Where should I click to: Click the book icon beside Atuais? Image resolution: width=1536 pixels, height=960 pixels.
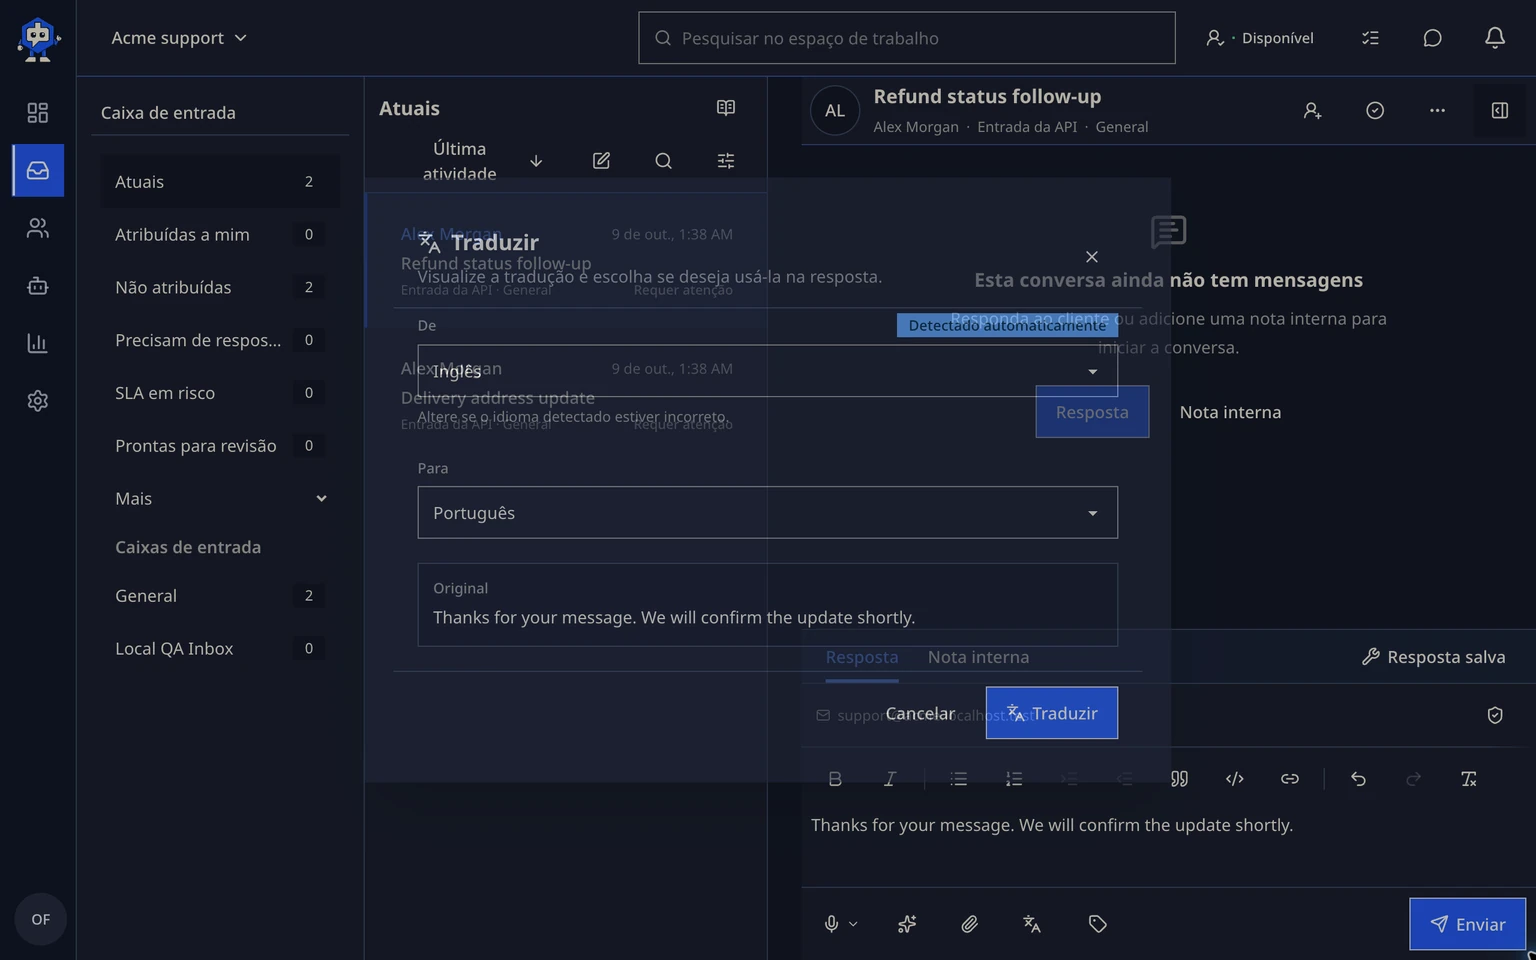pos(726,108)
